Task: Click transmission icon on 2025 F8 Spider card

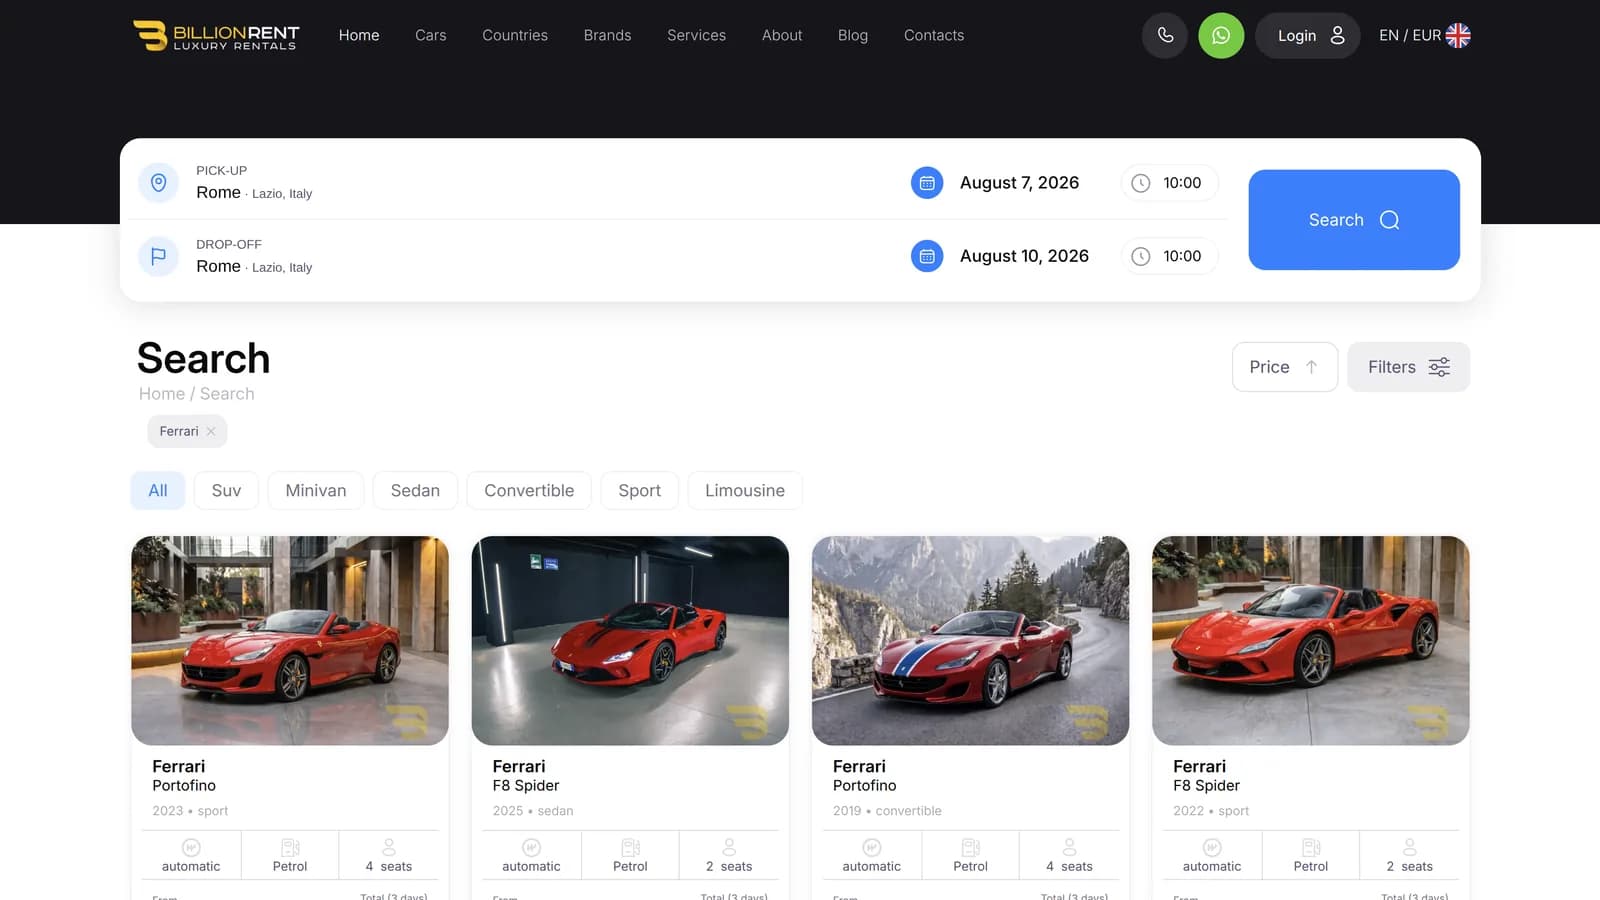Action: click(531, 847)
